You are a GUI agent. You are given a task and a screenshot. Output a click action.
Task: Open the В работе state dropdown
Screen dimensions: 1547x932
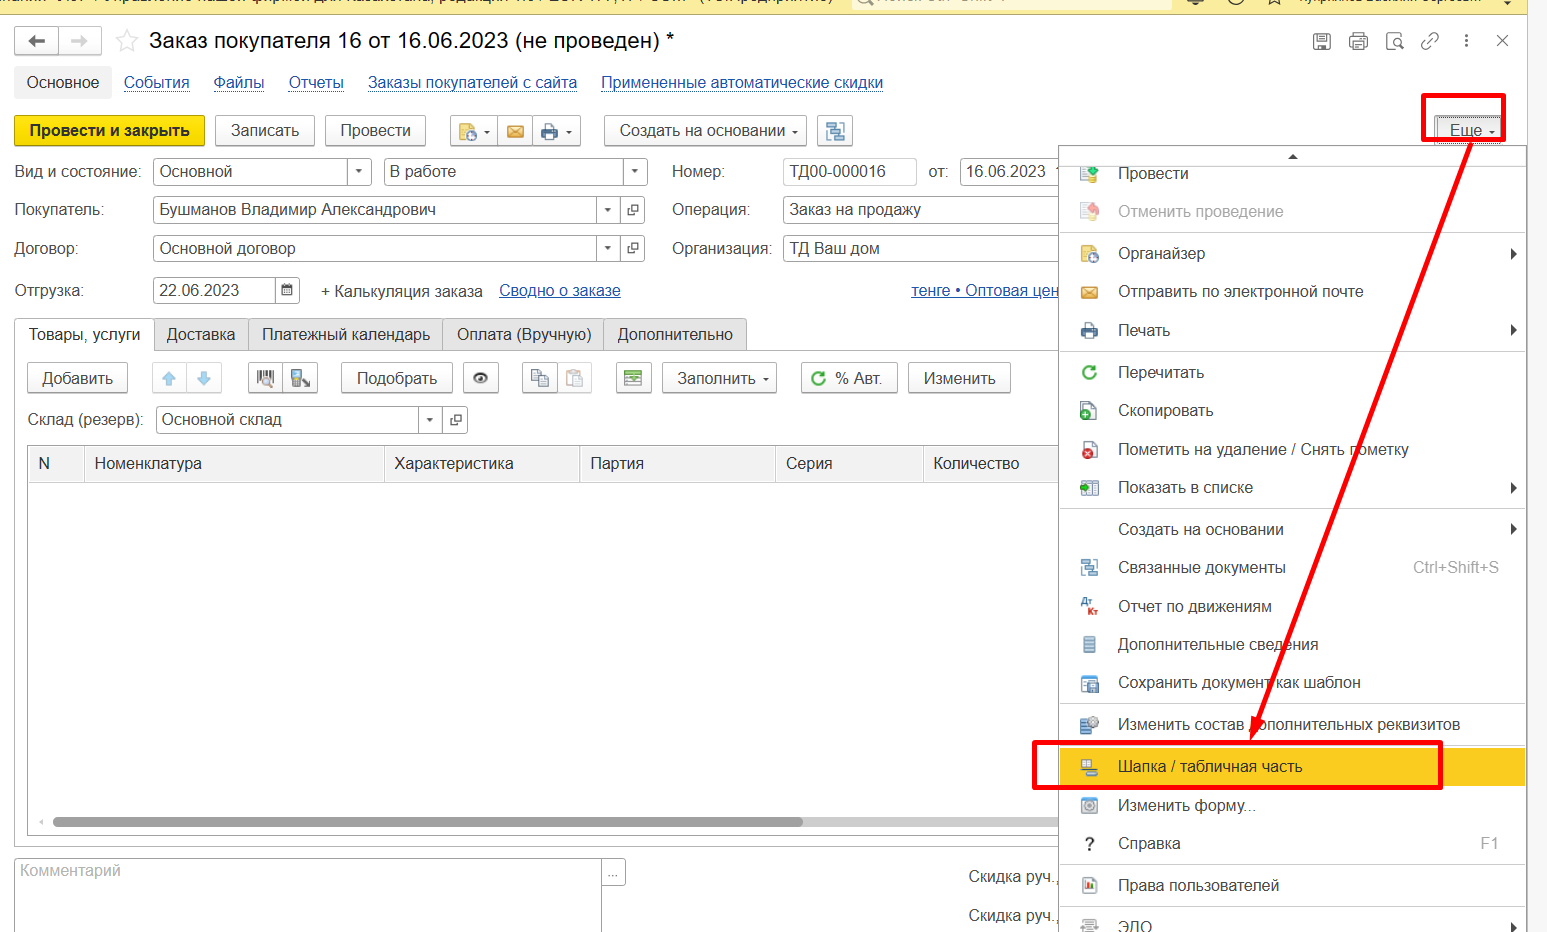click(635, 172)
